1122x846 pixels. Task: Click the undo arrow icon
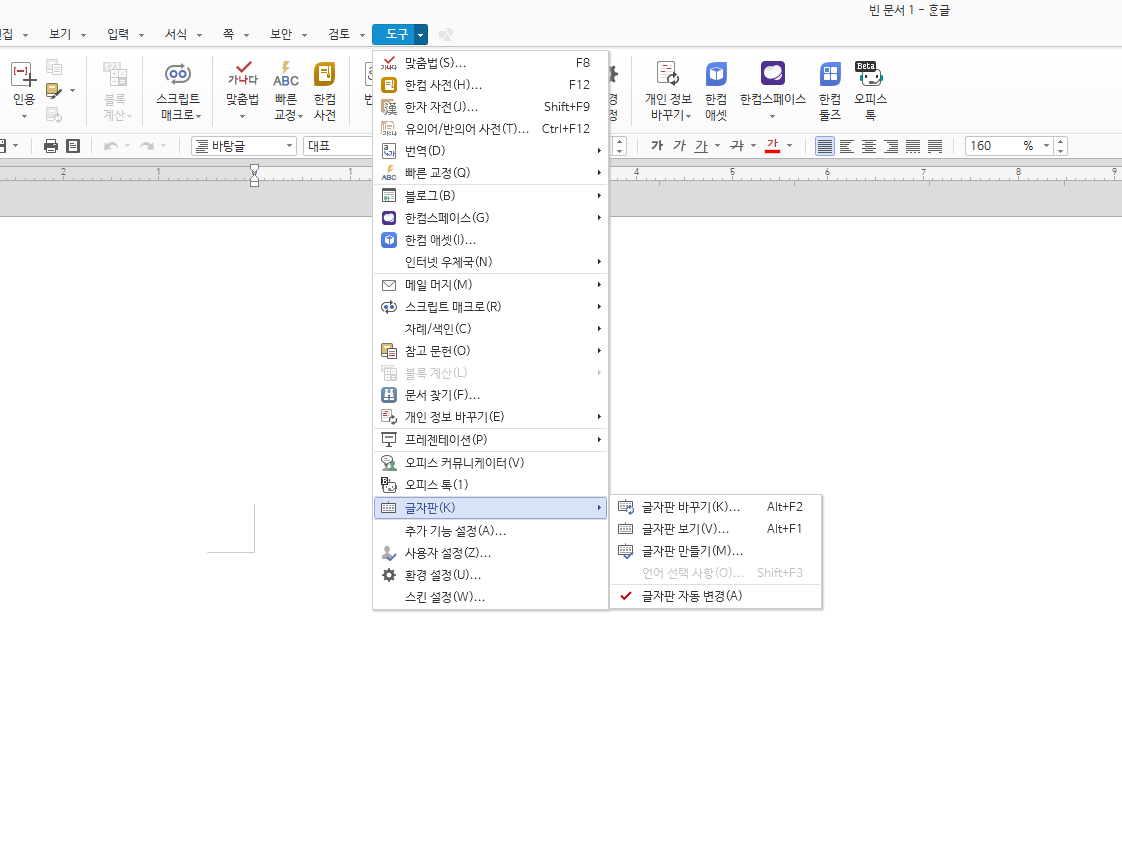pyautogui.click(x=111, y=146)
